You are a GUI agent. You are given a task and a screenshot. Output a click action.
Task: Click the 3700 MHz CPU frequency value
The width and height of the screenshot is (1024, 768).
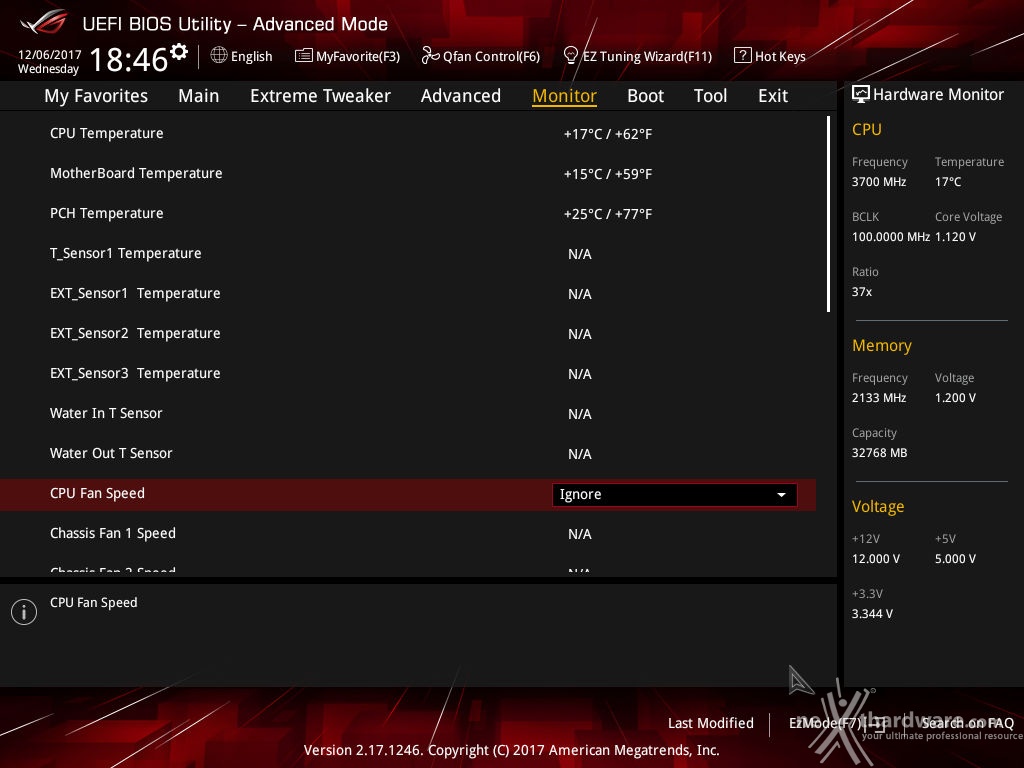point(879,182)
